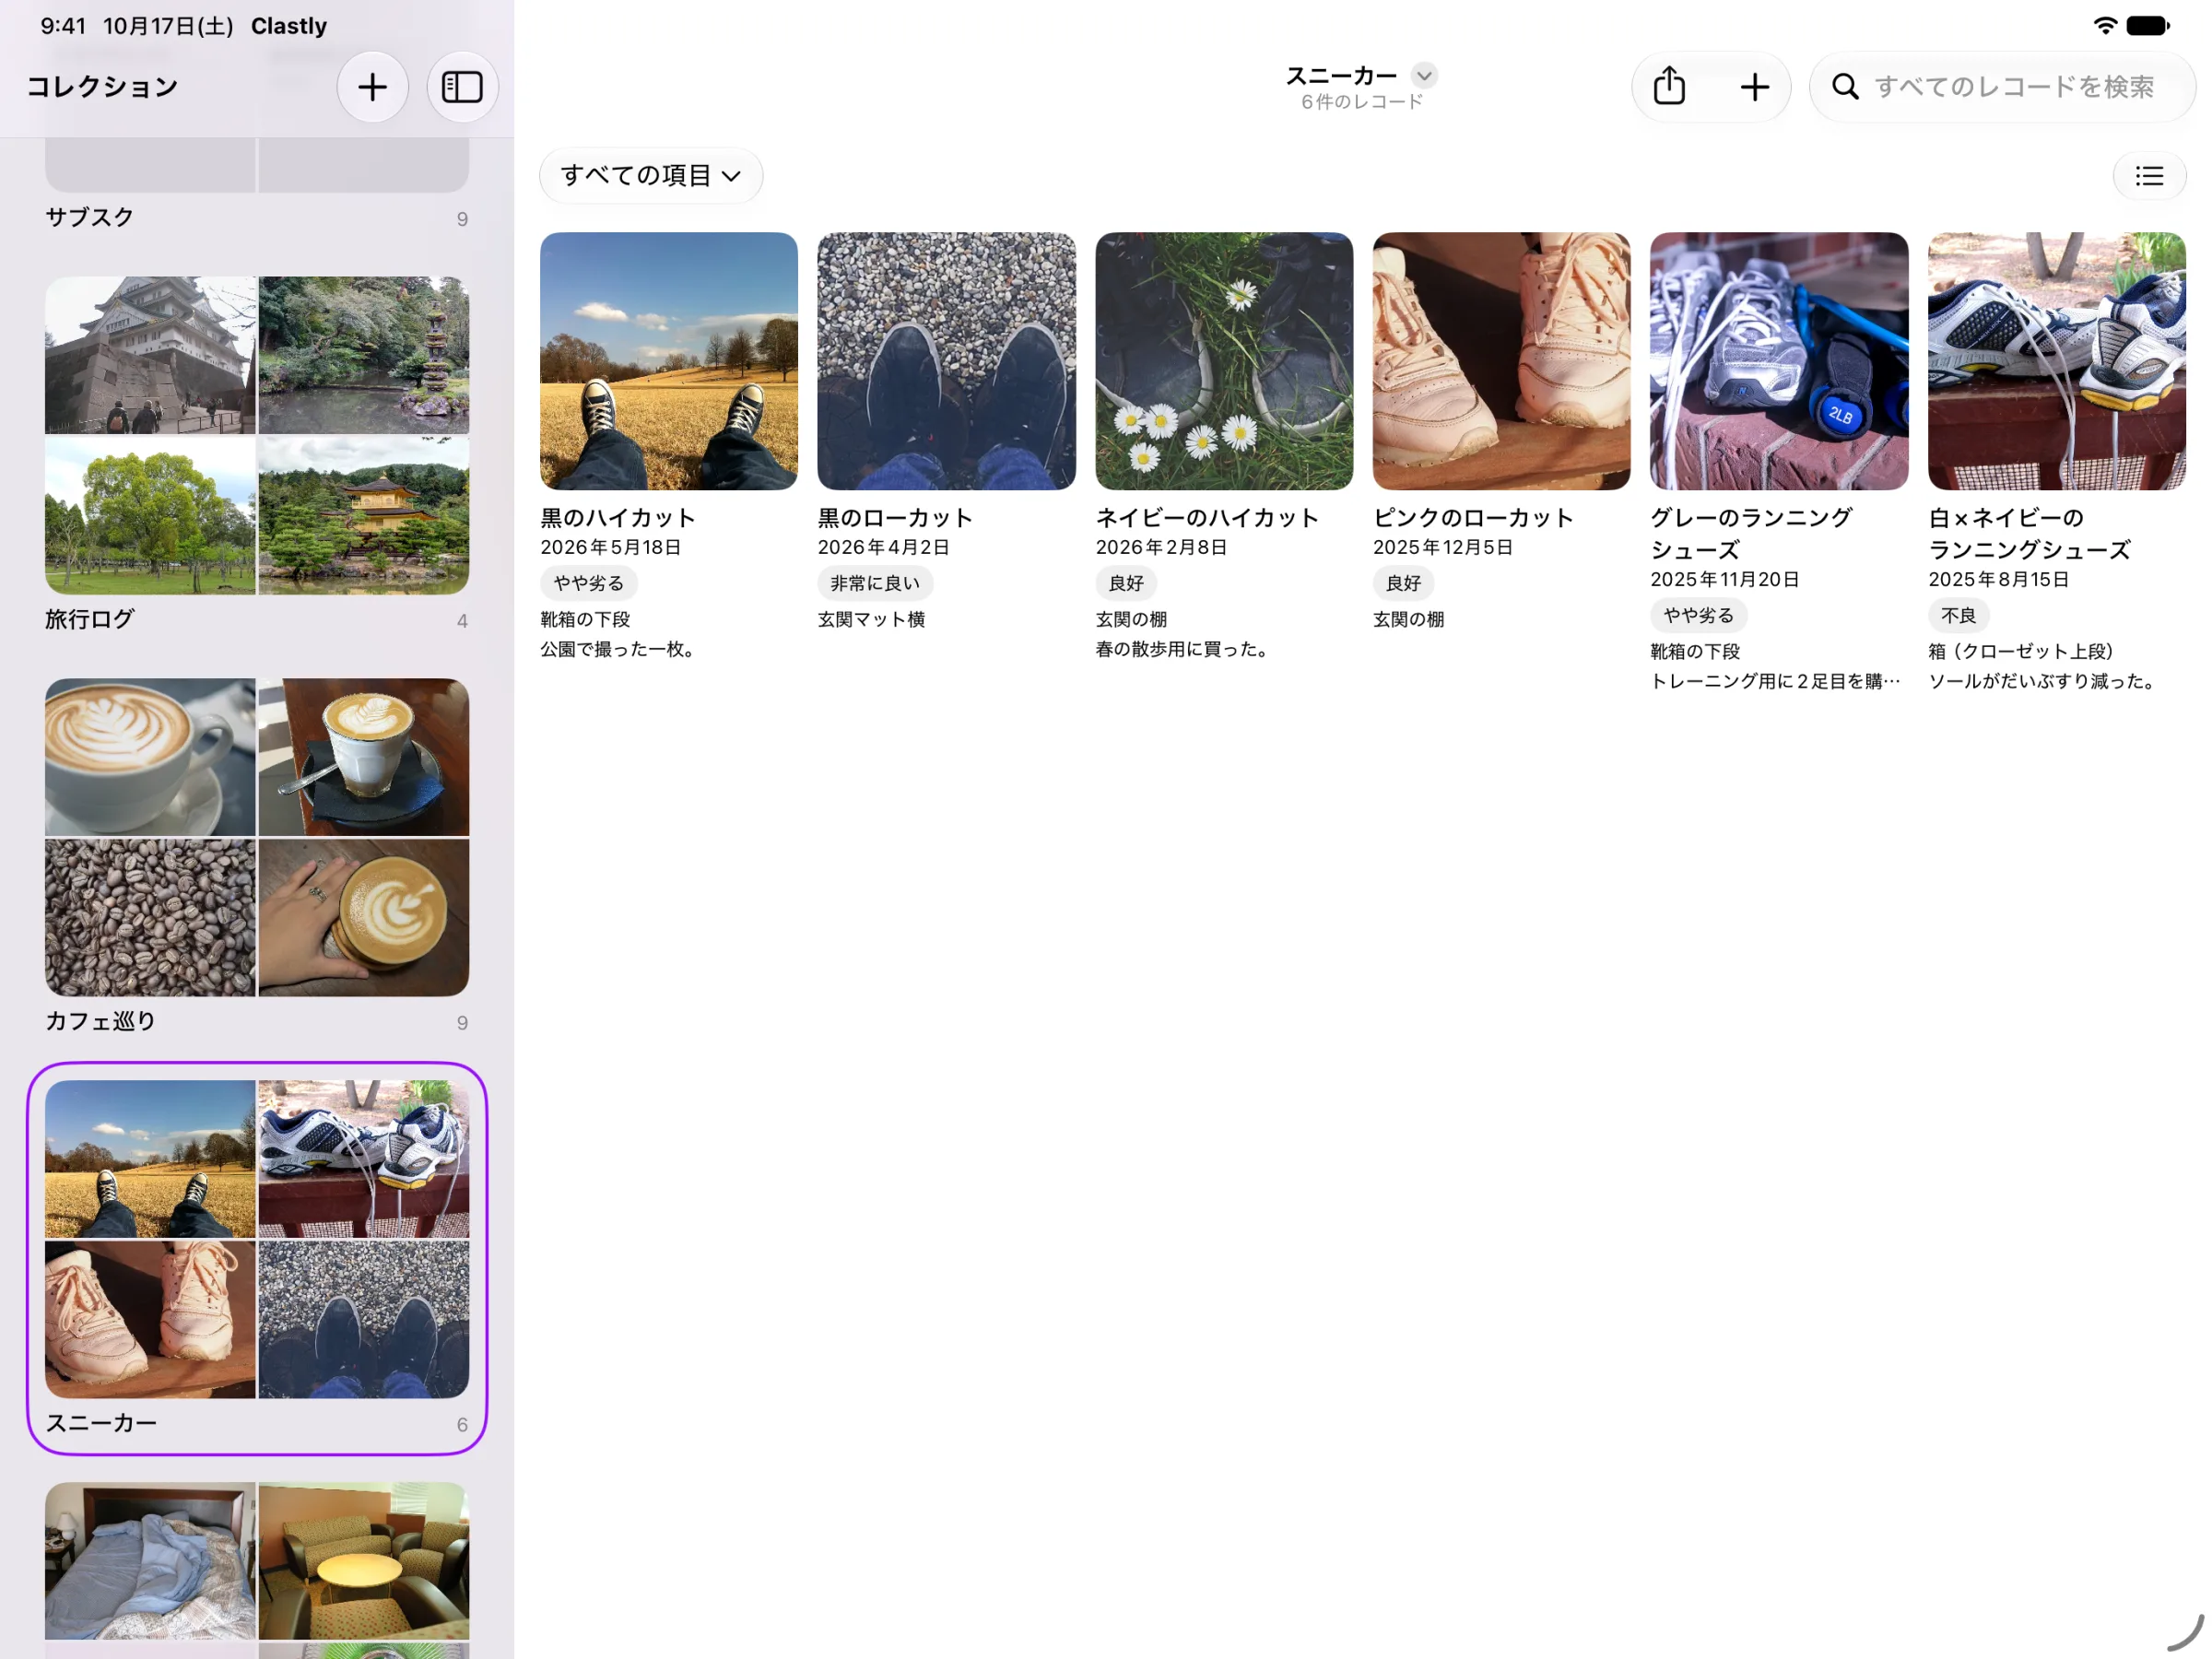Click the 黒のハイカット title
The height and width of the screenshot is (1659, 2212).
[x=618, y=517]
